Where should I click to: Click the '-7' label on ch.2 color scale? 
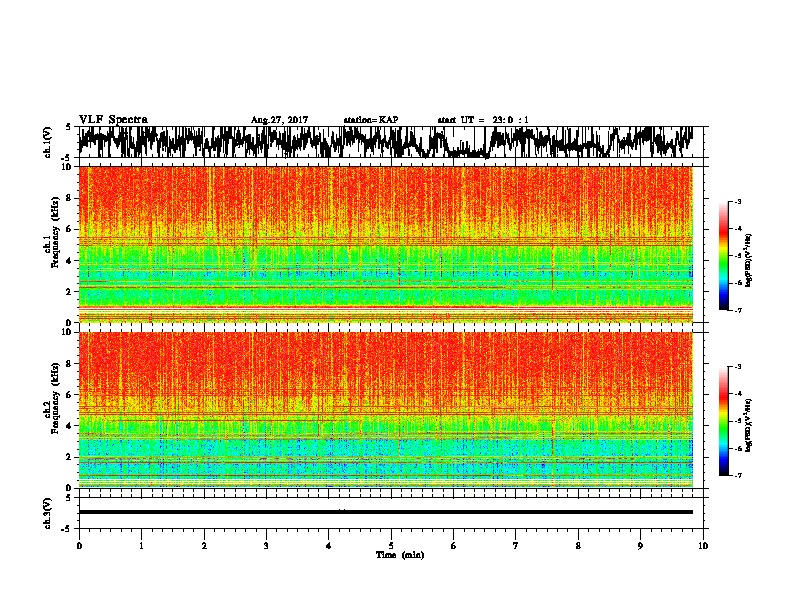738,475
